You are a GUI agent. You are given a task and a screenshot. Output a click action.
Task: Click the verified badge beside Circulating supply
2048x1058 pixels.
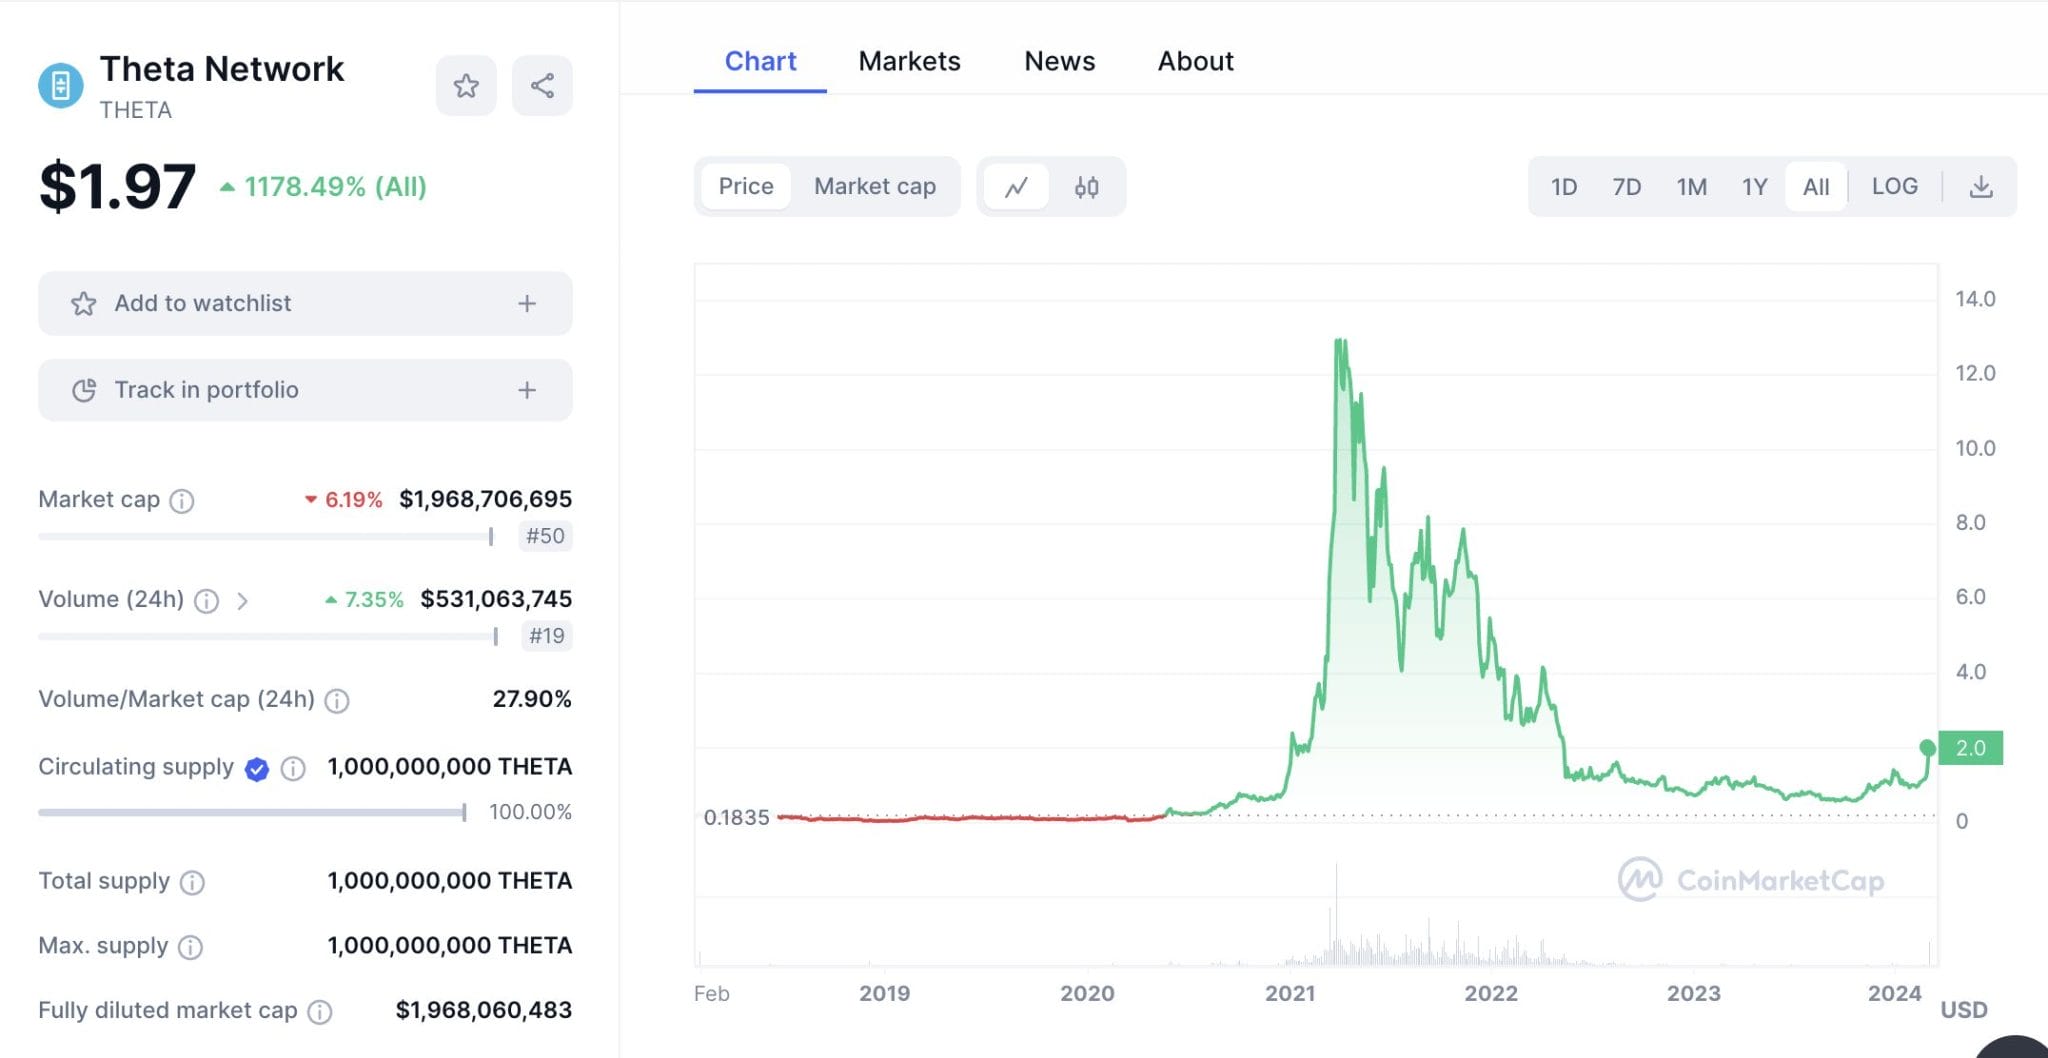[x=256, y=768]
